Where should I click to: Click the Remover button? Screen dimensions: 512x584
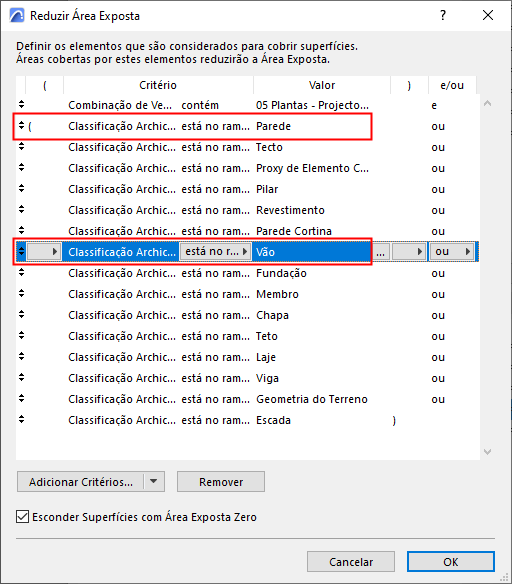pos(221,481)
